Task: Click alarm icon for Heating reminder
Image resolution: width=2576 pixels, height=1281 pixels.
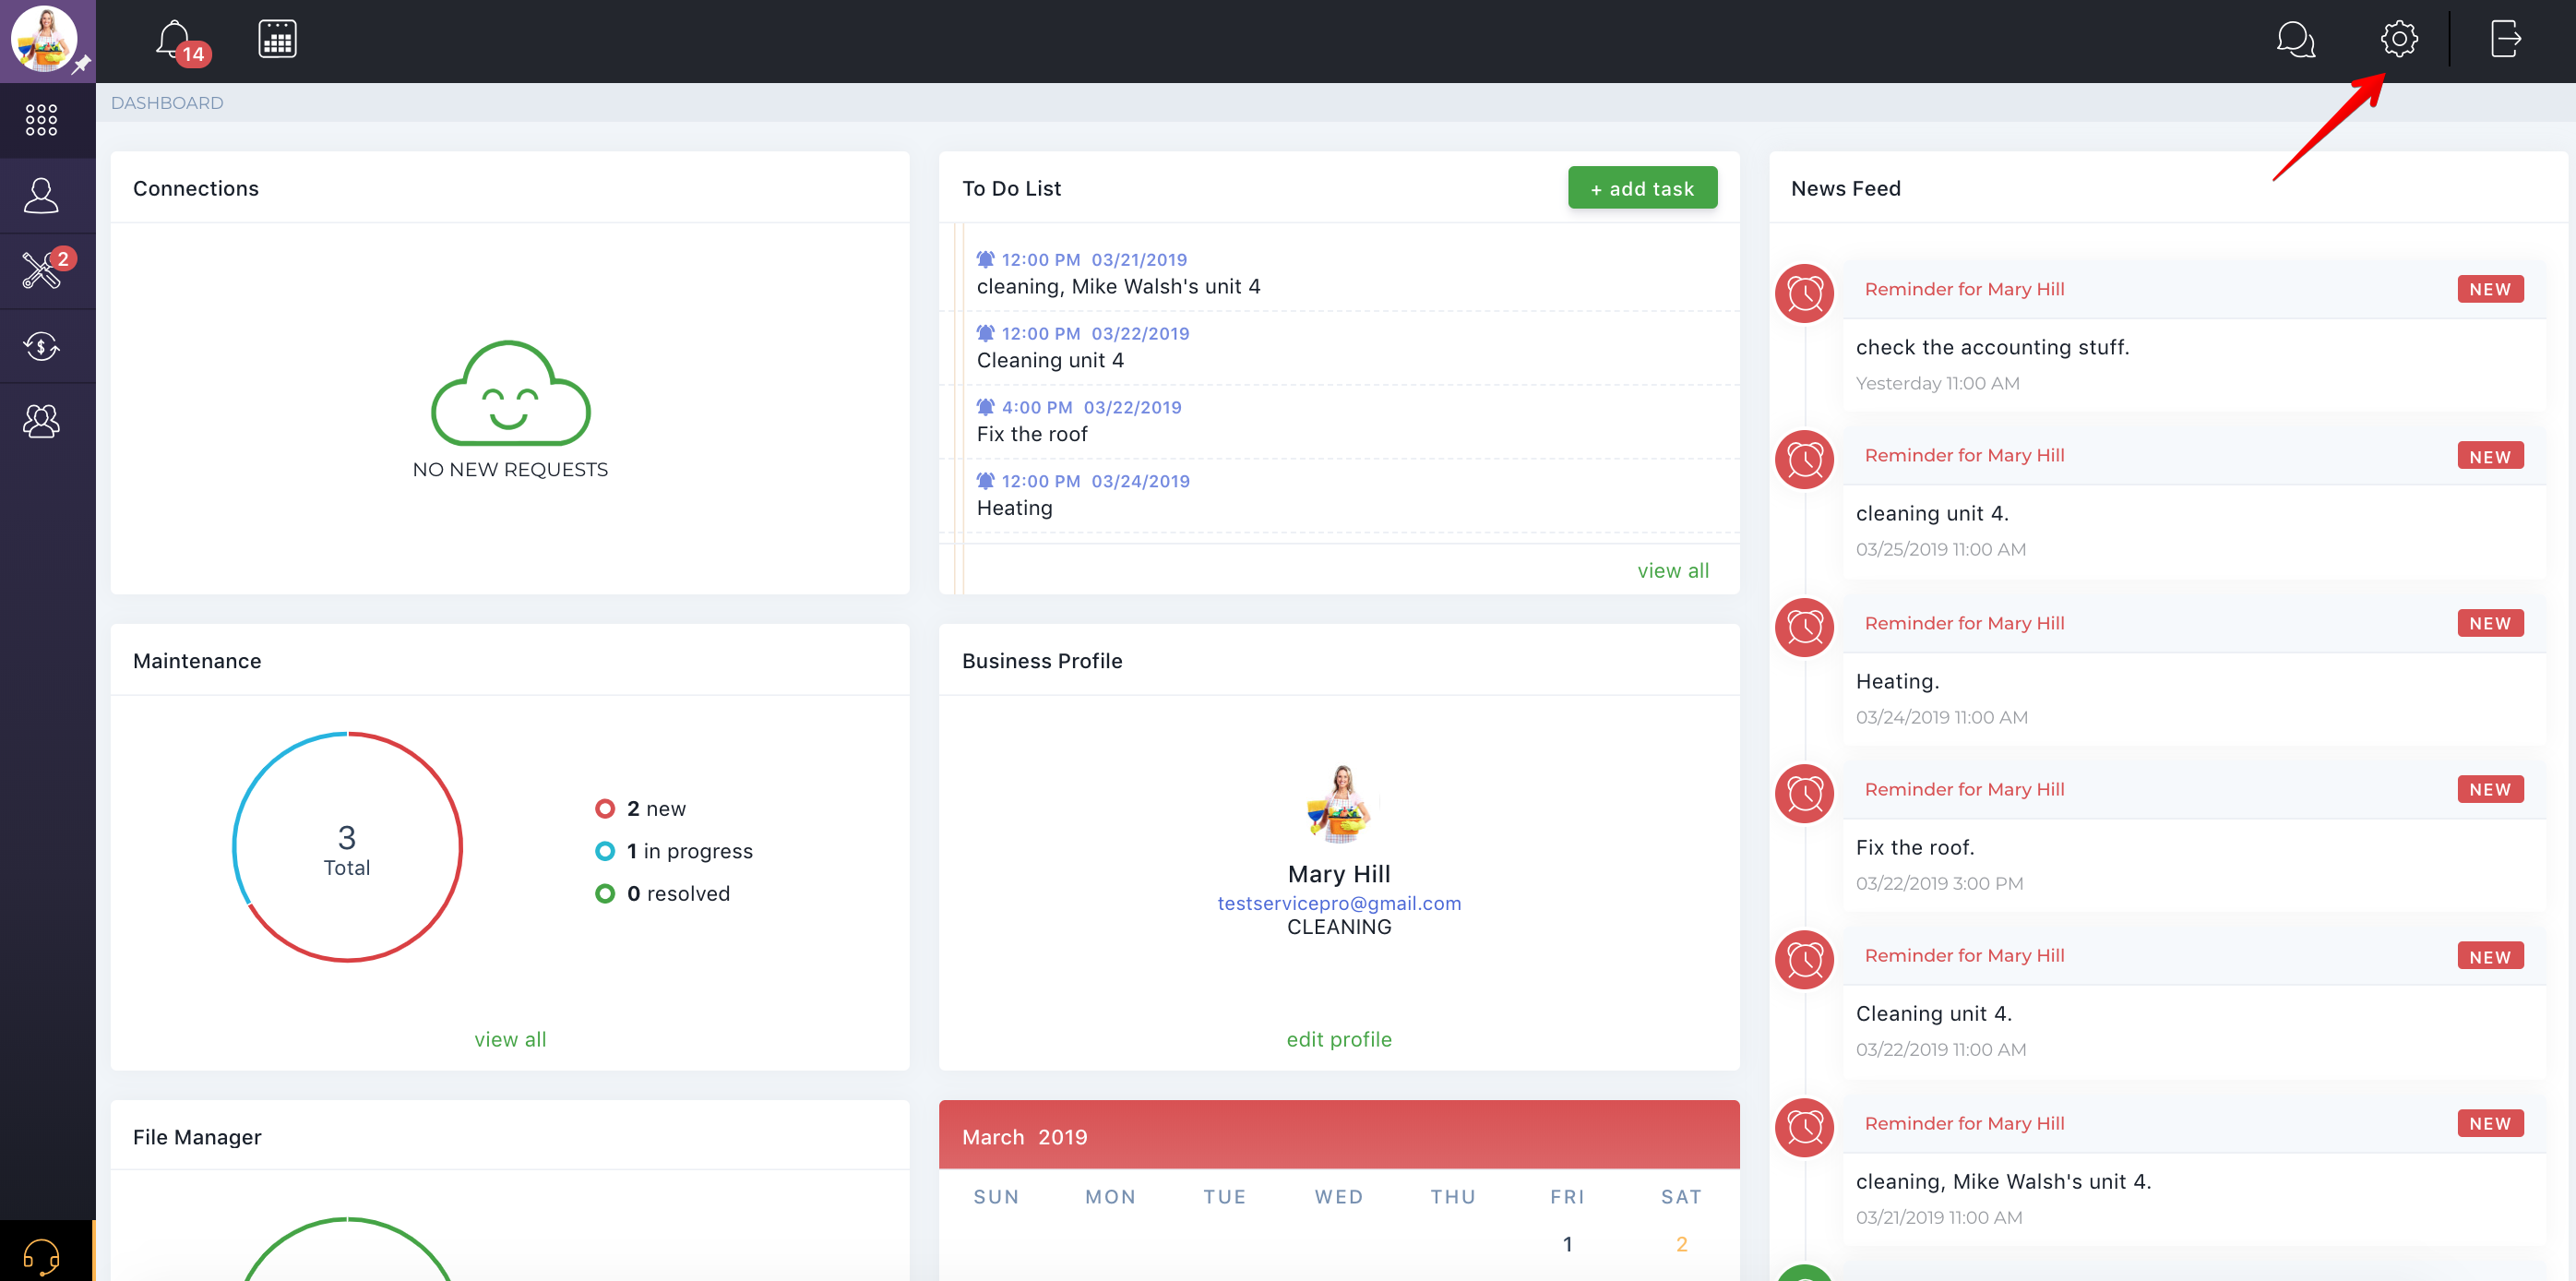Action: tap(1804, 627)
